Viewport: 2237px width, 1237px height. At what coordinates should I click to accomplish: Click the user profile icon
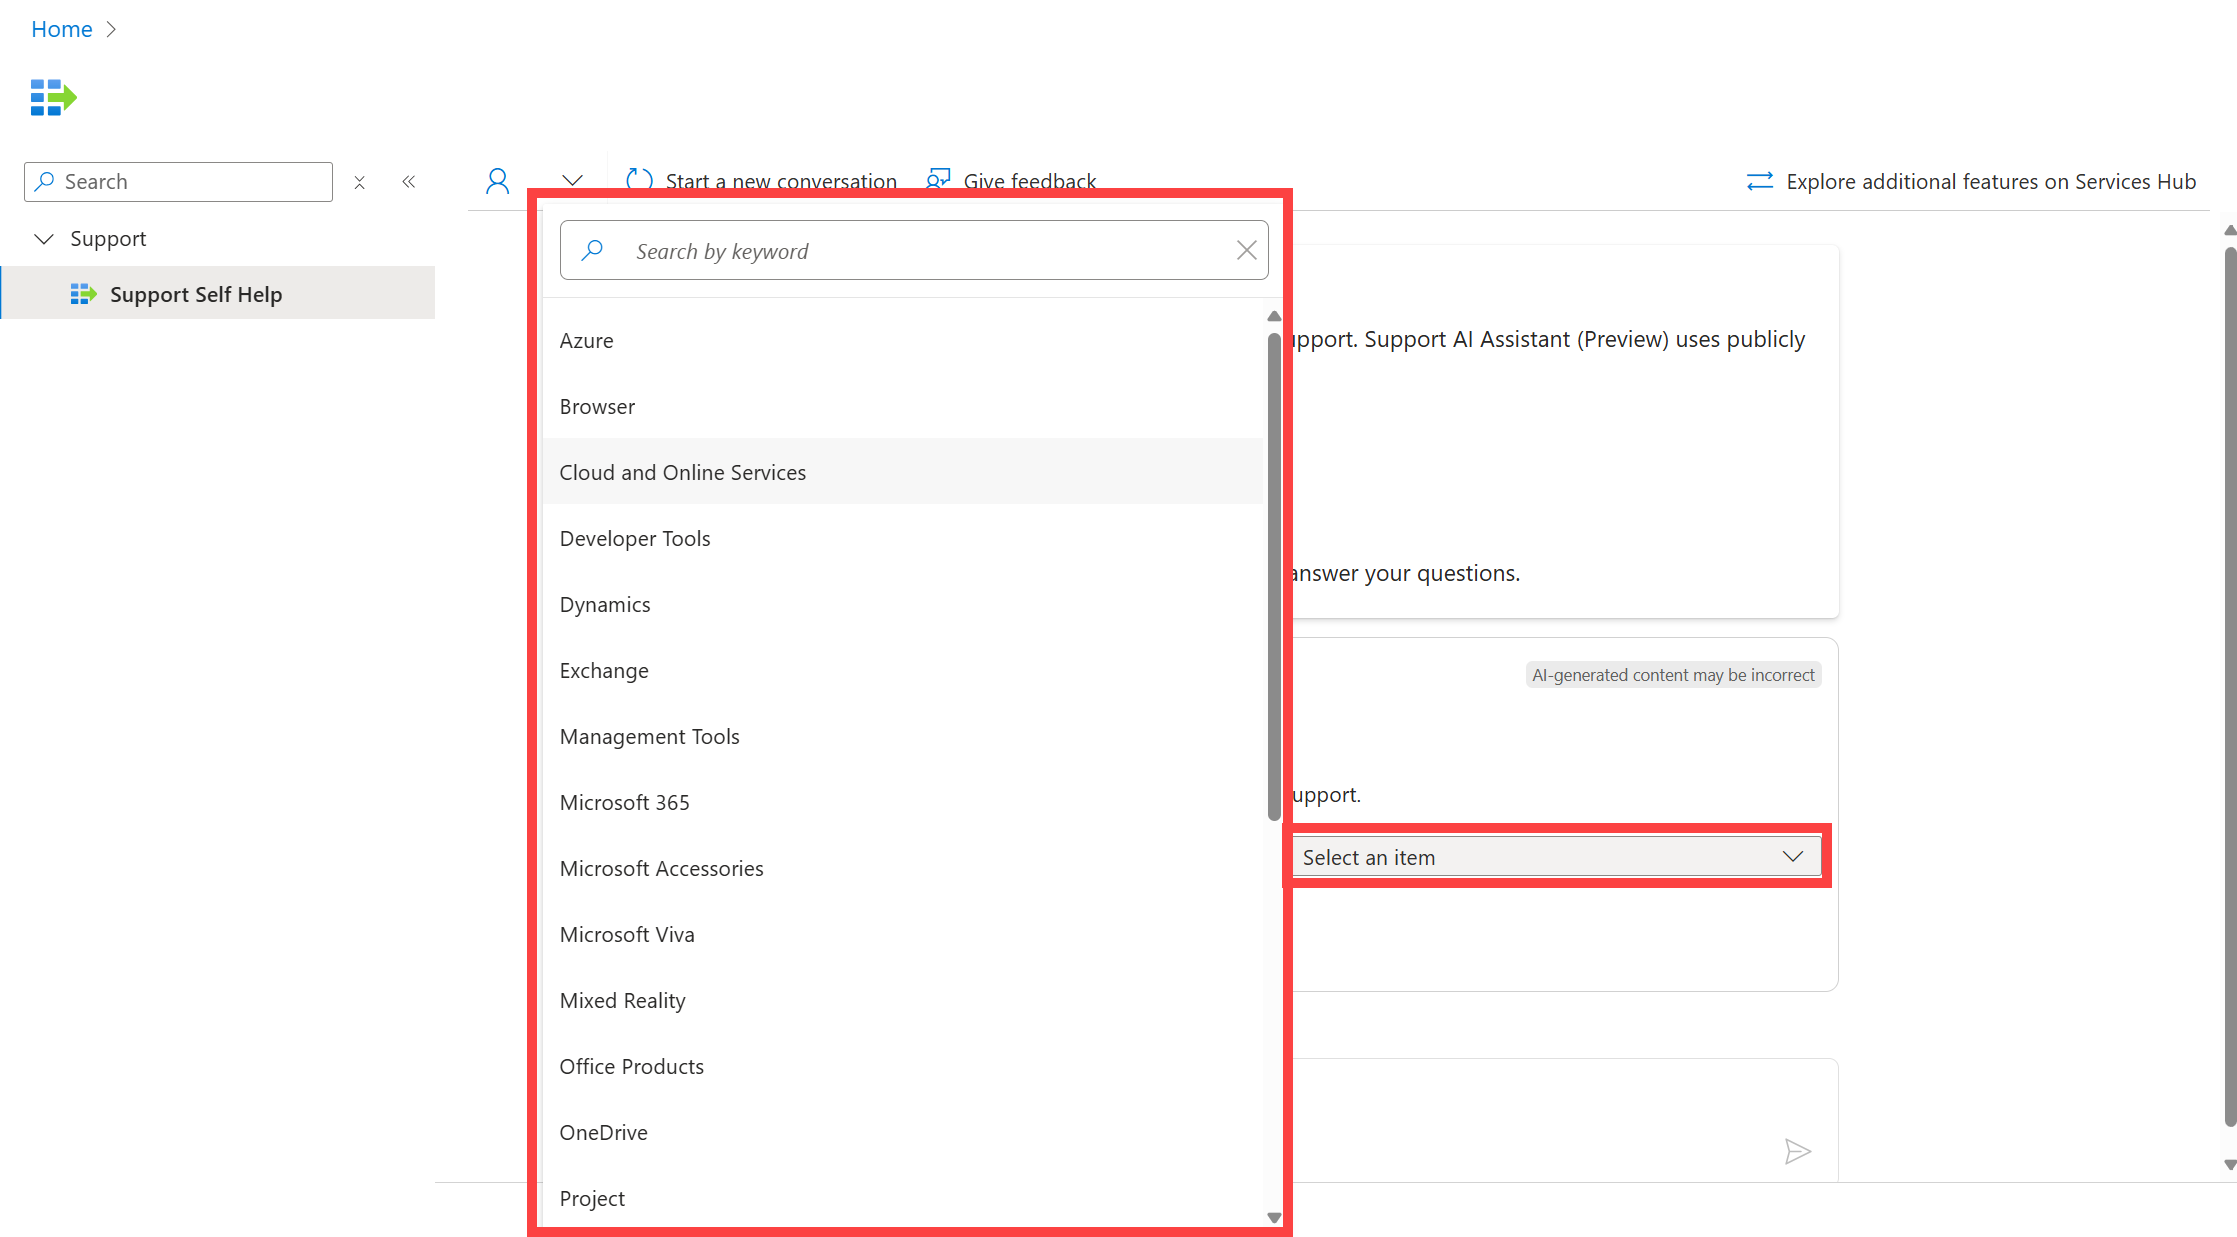coord(495,180)
